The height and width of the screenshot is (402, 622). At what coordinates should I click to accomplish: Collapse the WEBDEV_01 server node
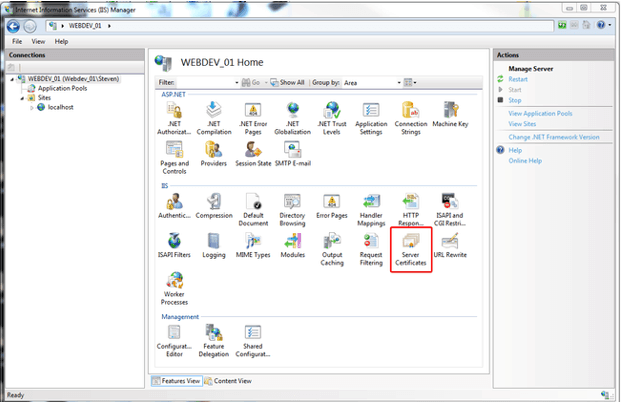(x=12, y=79)
